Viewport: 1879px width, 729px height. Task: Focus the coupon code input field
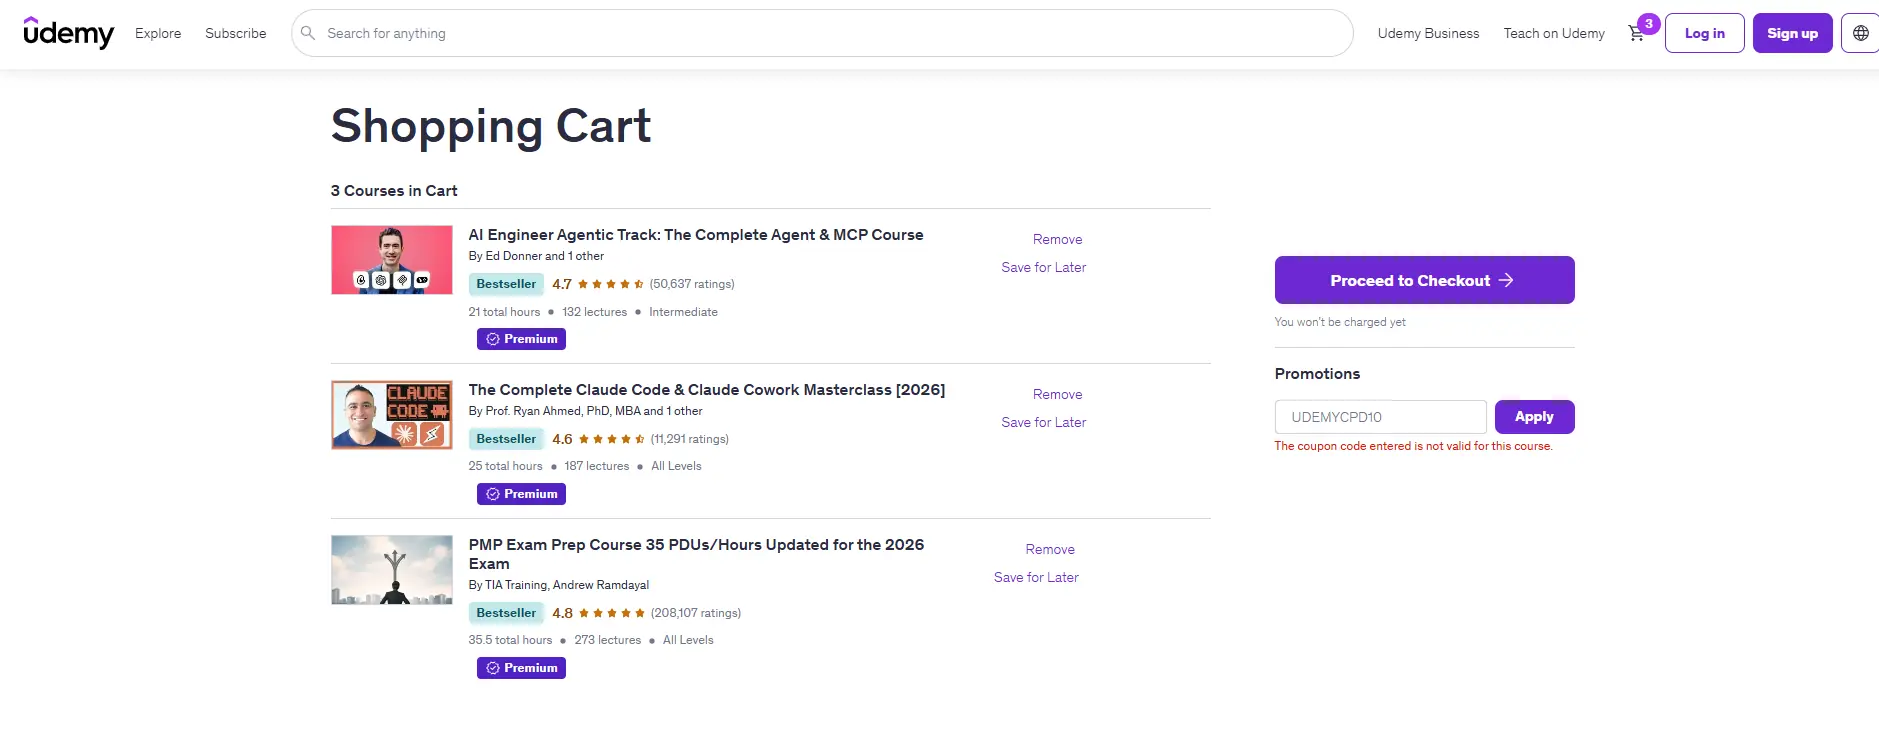click(x=1380, y=417)
